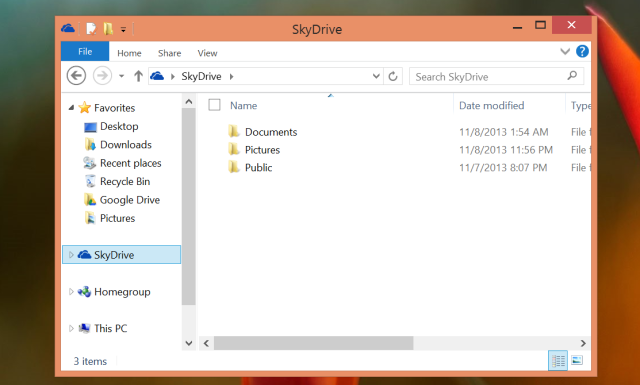Screen dimensions: 640x385
Task: Click the New Folder icon in quick access toolbar
Action: [108, 29]
